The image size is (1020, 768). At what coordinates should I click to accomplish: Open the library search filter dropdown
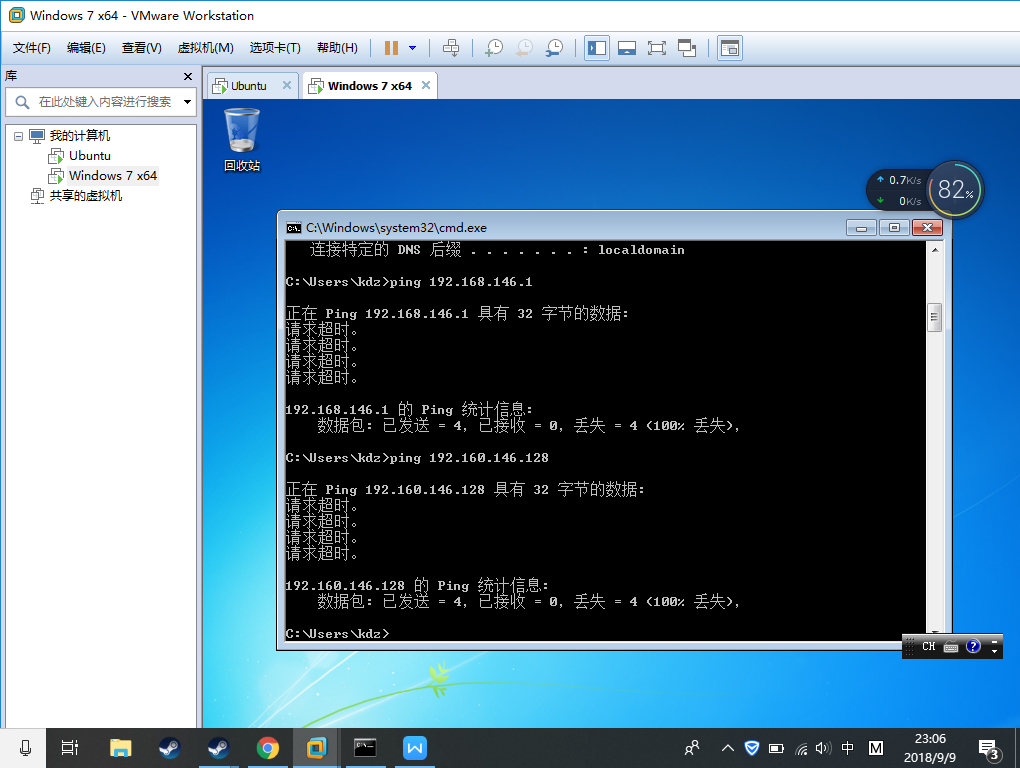point(187,102)
